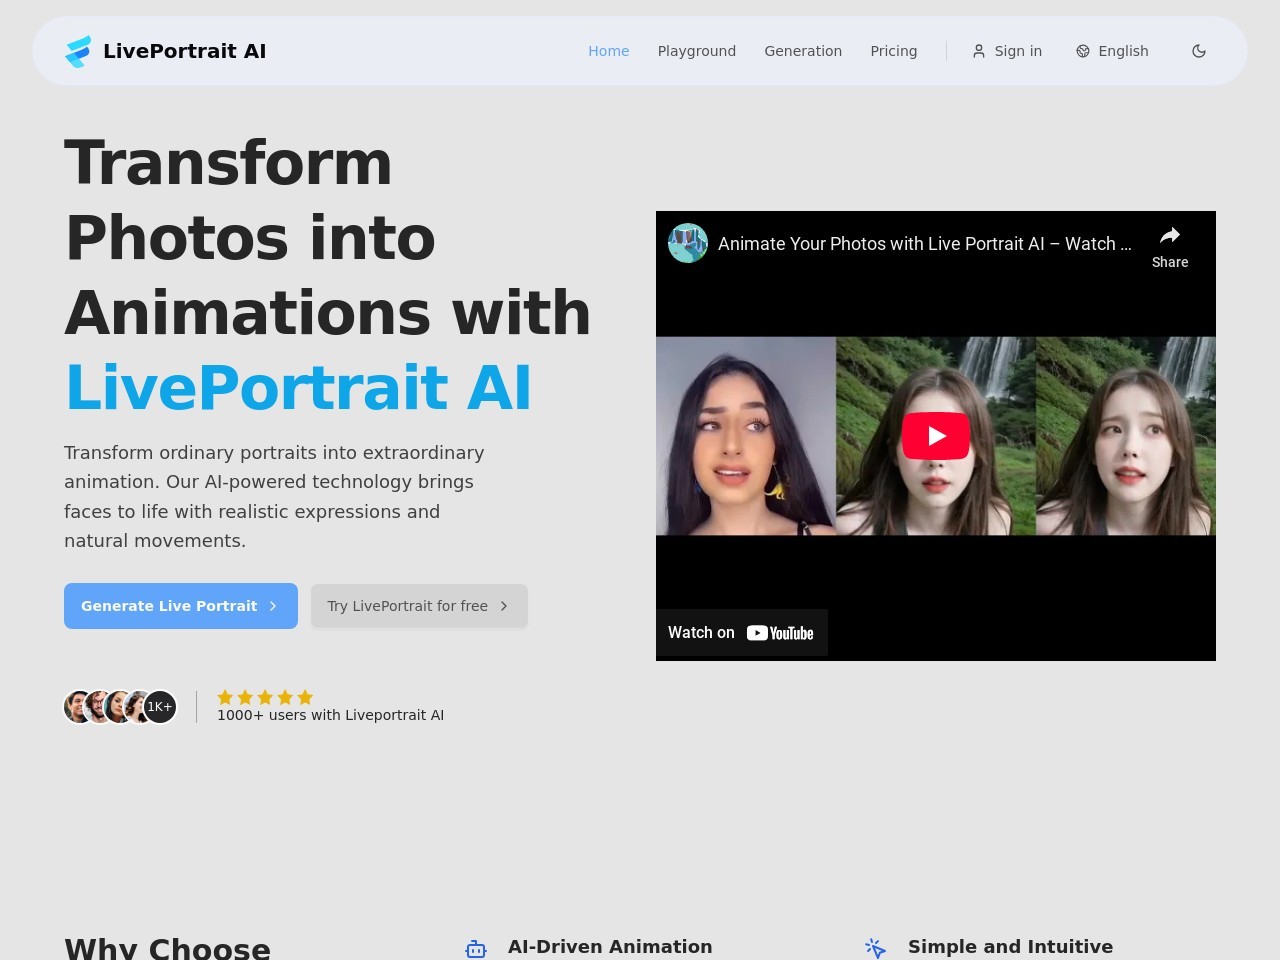Click the first user avatar in the group
Screen dimensions: 1280x960
pyautogui.click(x=78, y=707)
